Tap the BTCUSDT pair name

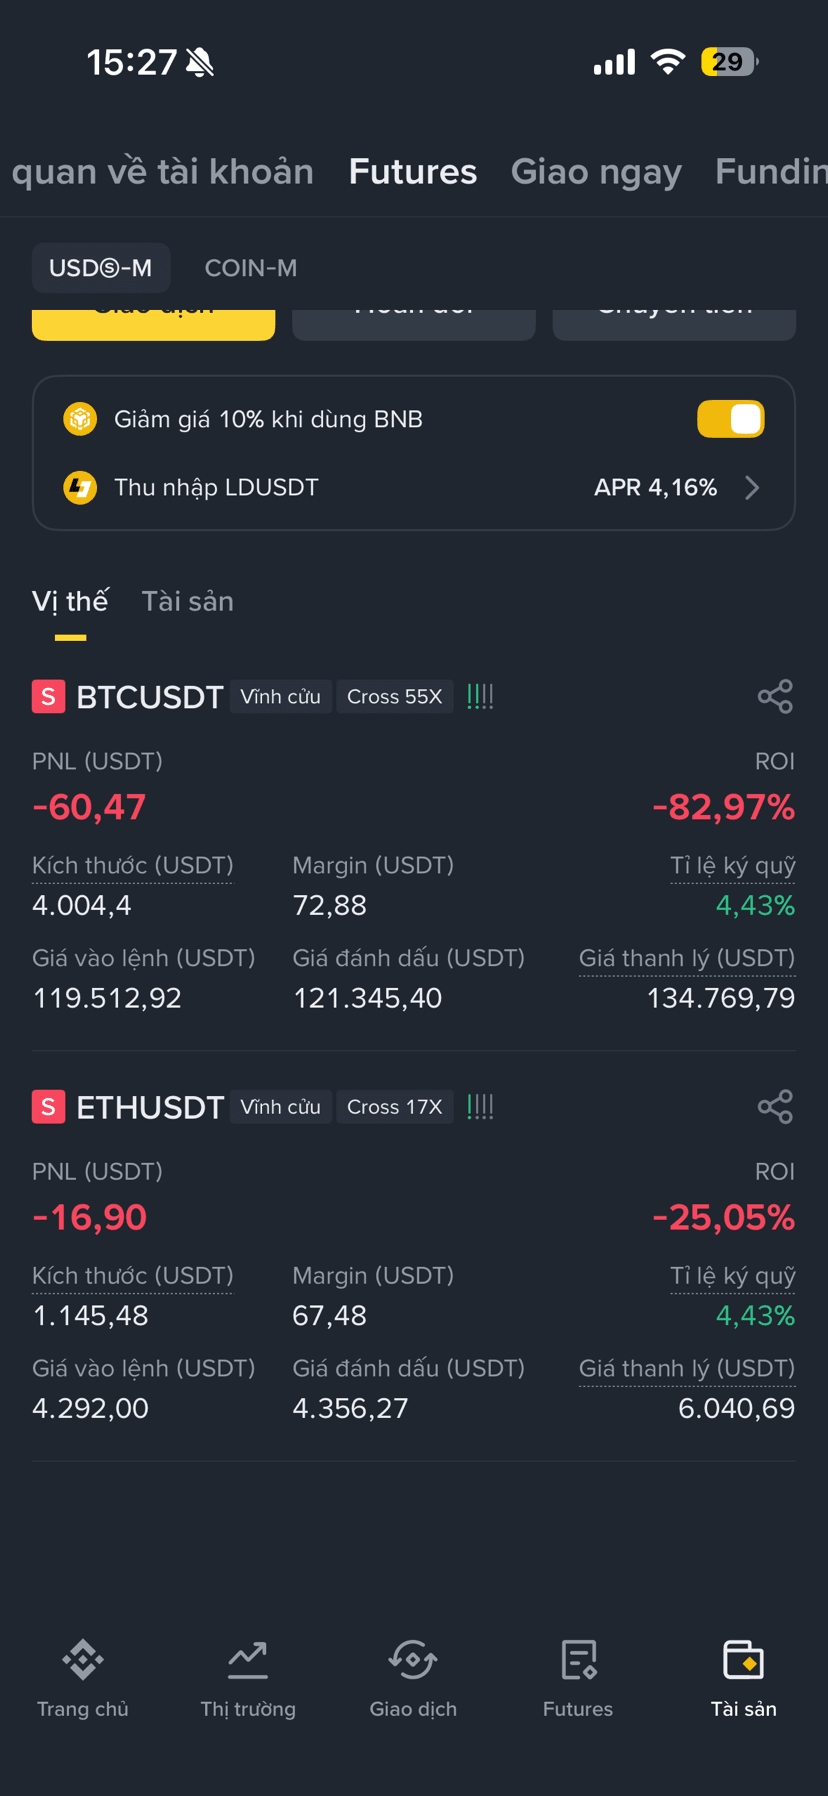[x=150, y=697]
